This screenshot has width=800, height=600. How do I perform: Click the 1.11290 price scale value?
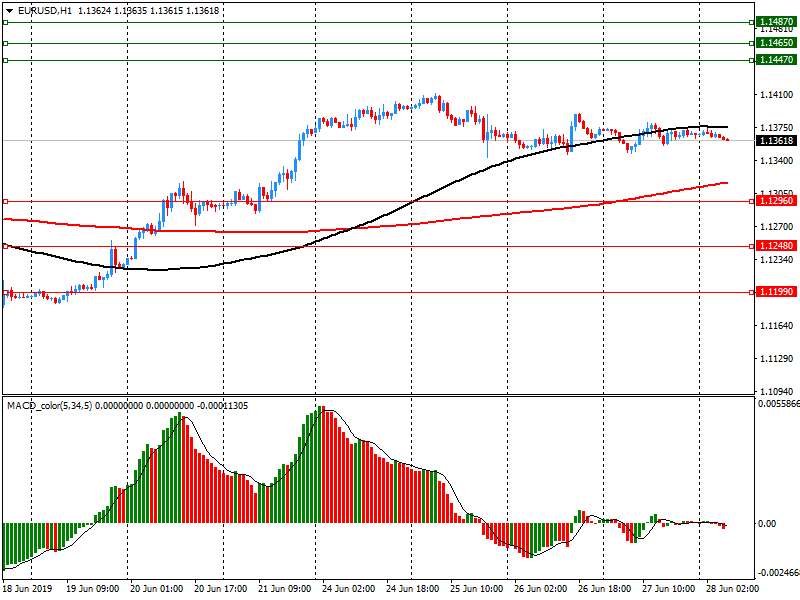[x=777, y=359]
